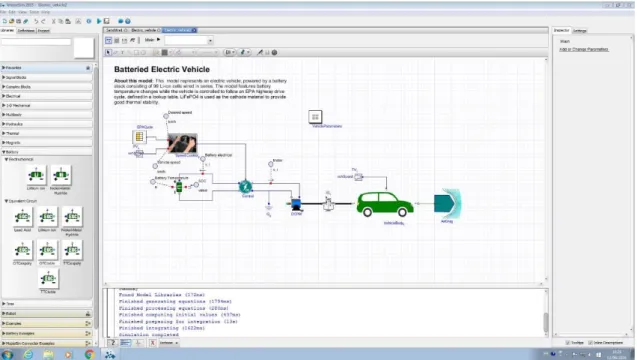
Task: Click the Lithium-Ion equivalent circuit block
Action: [x=47, y=217]
